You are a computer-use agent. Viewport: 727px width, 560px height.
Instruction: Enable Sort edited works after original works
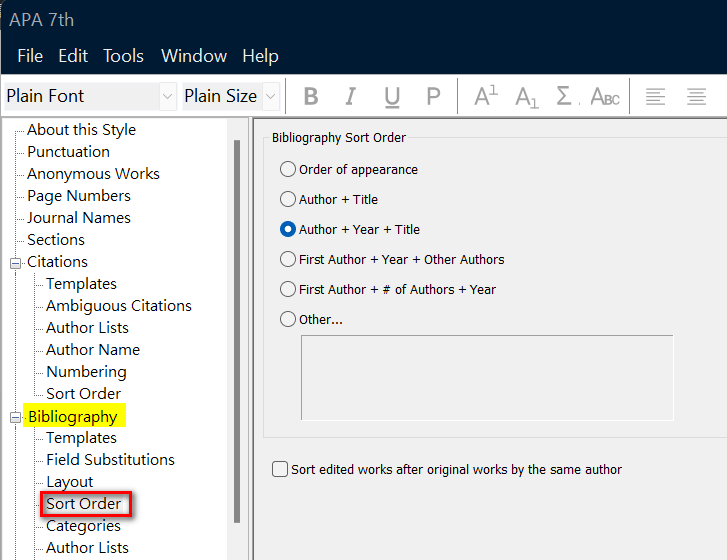(280, 469)
